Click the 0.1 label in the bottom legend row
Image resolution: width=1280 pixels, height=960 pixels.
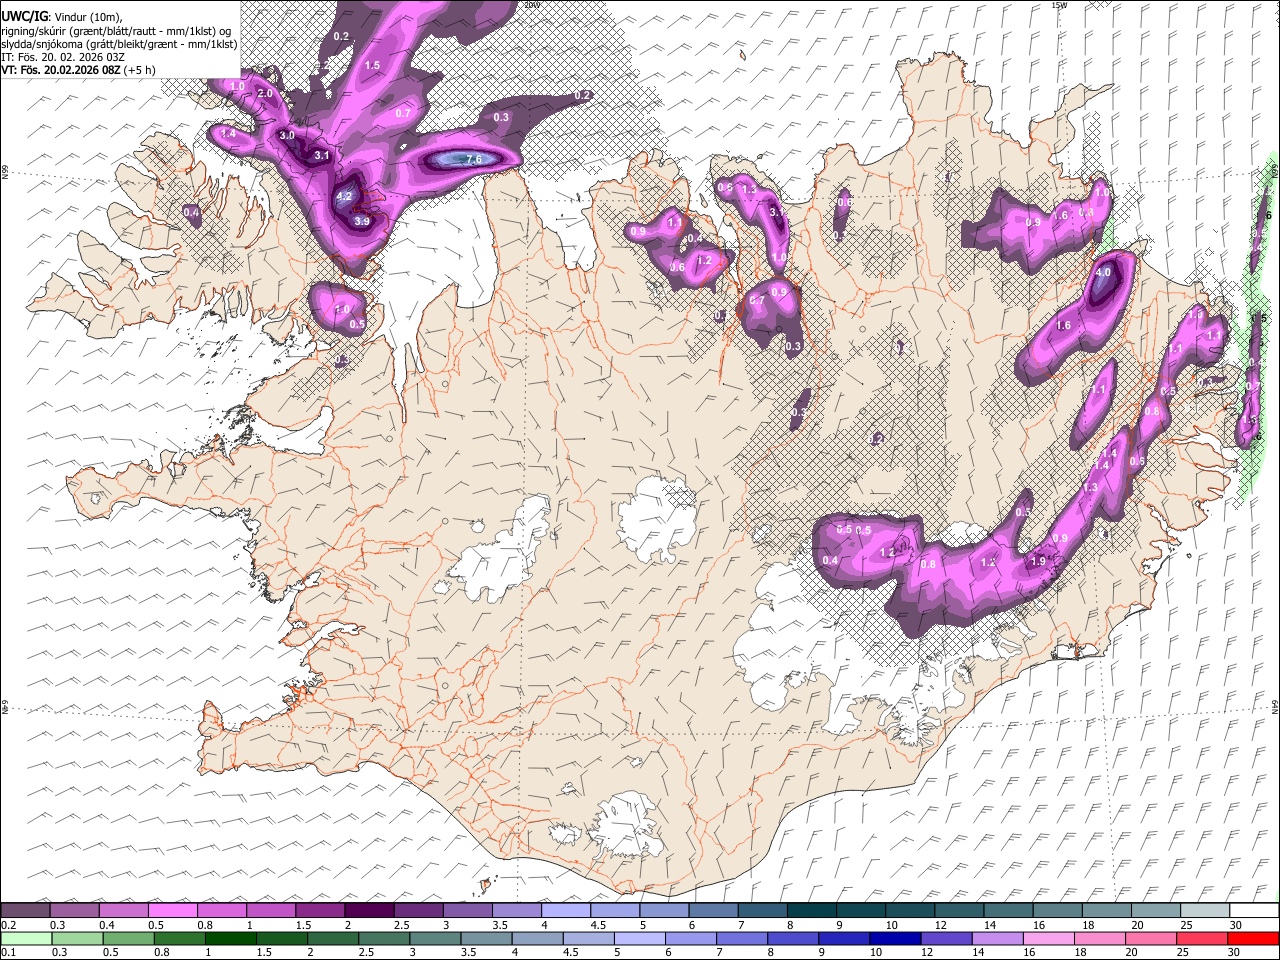pos(8,952)
